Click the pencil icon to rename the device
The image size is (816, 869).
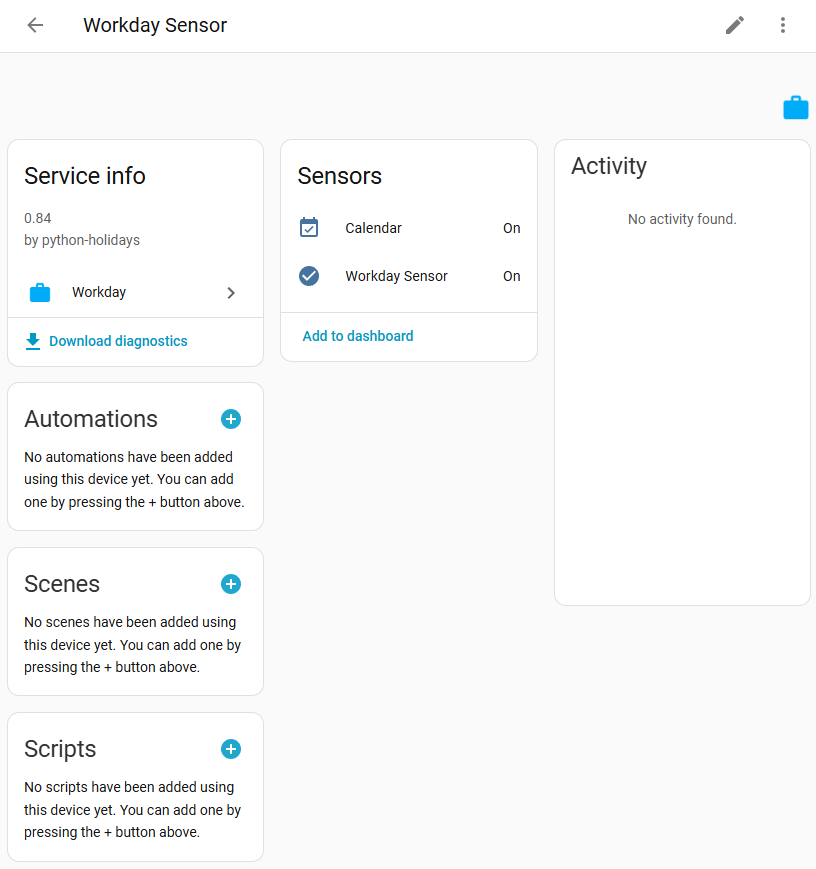[735, 25]
